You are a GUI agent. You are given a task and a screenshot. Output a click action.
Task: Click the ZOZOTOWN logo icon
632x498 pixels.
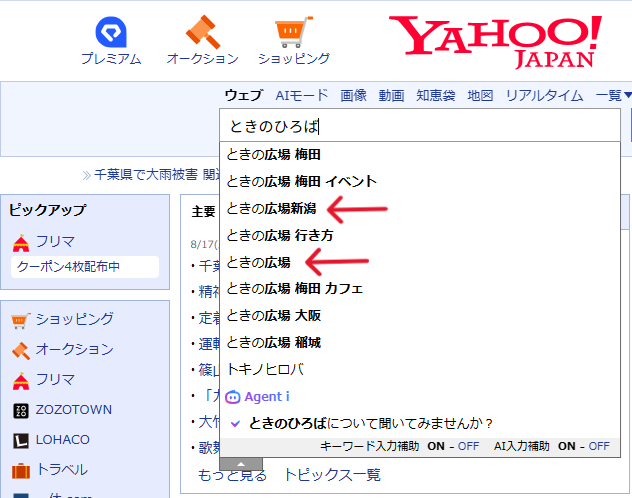(21, 411)
